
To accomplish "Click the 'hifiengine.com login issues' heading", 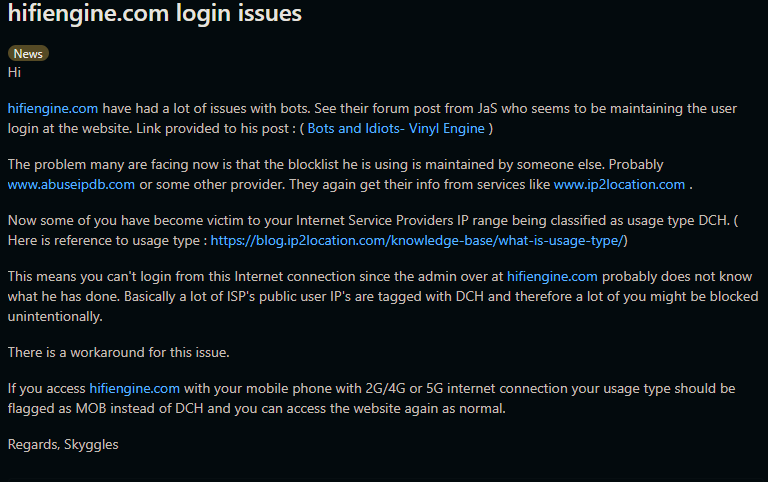I will [155, 13].
